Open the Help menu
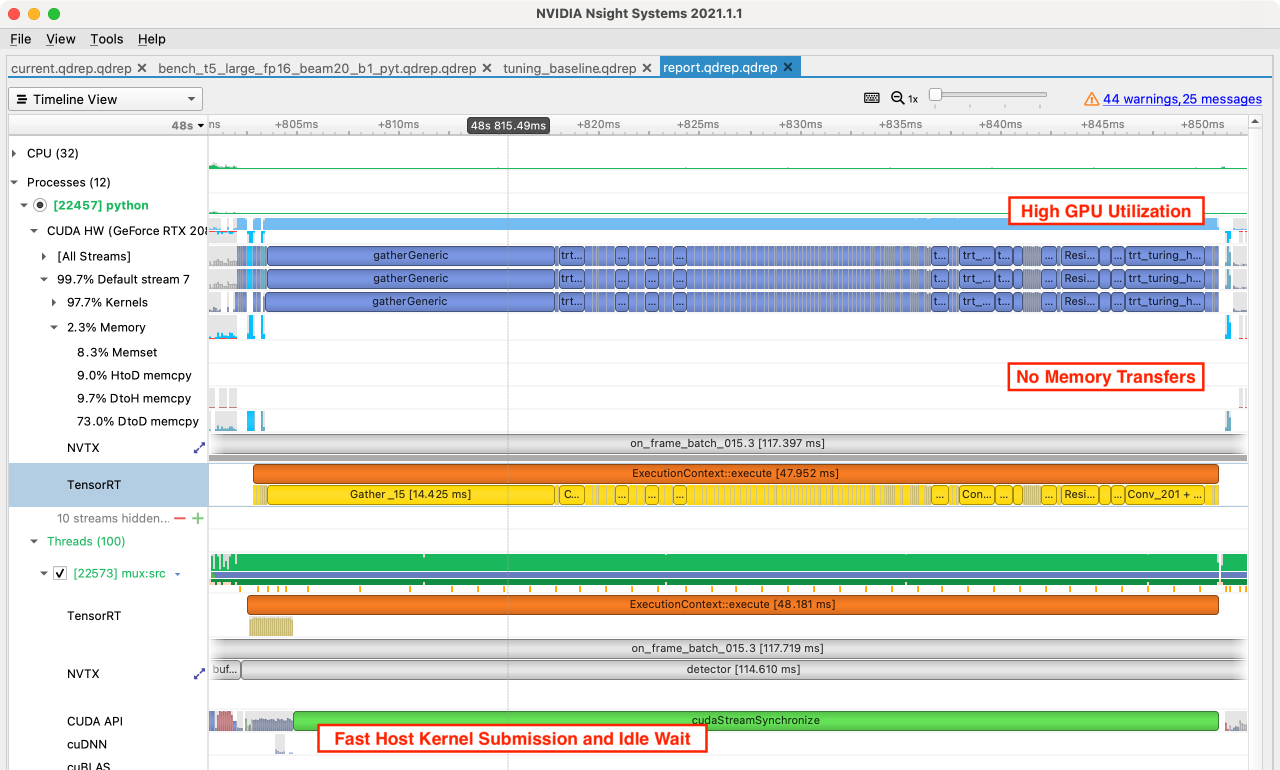 152,39
